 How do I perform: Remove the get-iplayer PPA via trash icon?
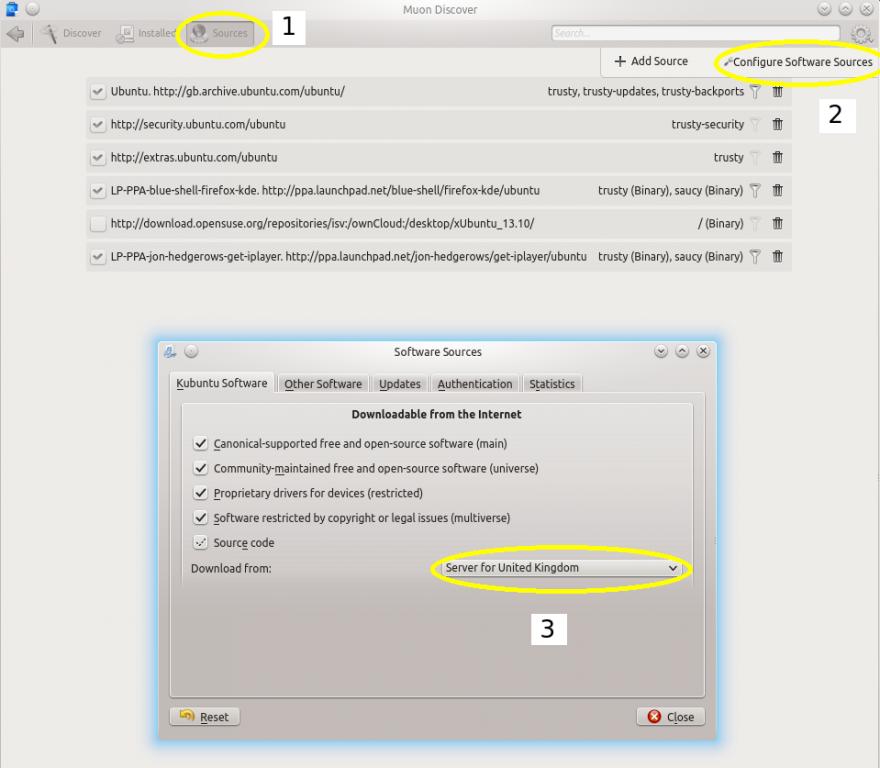pyautogui.click(x=777, y=257)
